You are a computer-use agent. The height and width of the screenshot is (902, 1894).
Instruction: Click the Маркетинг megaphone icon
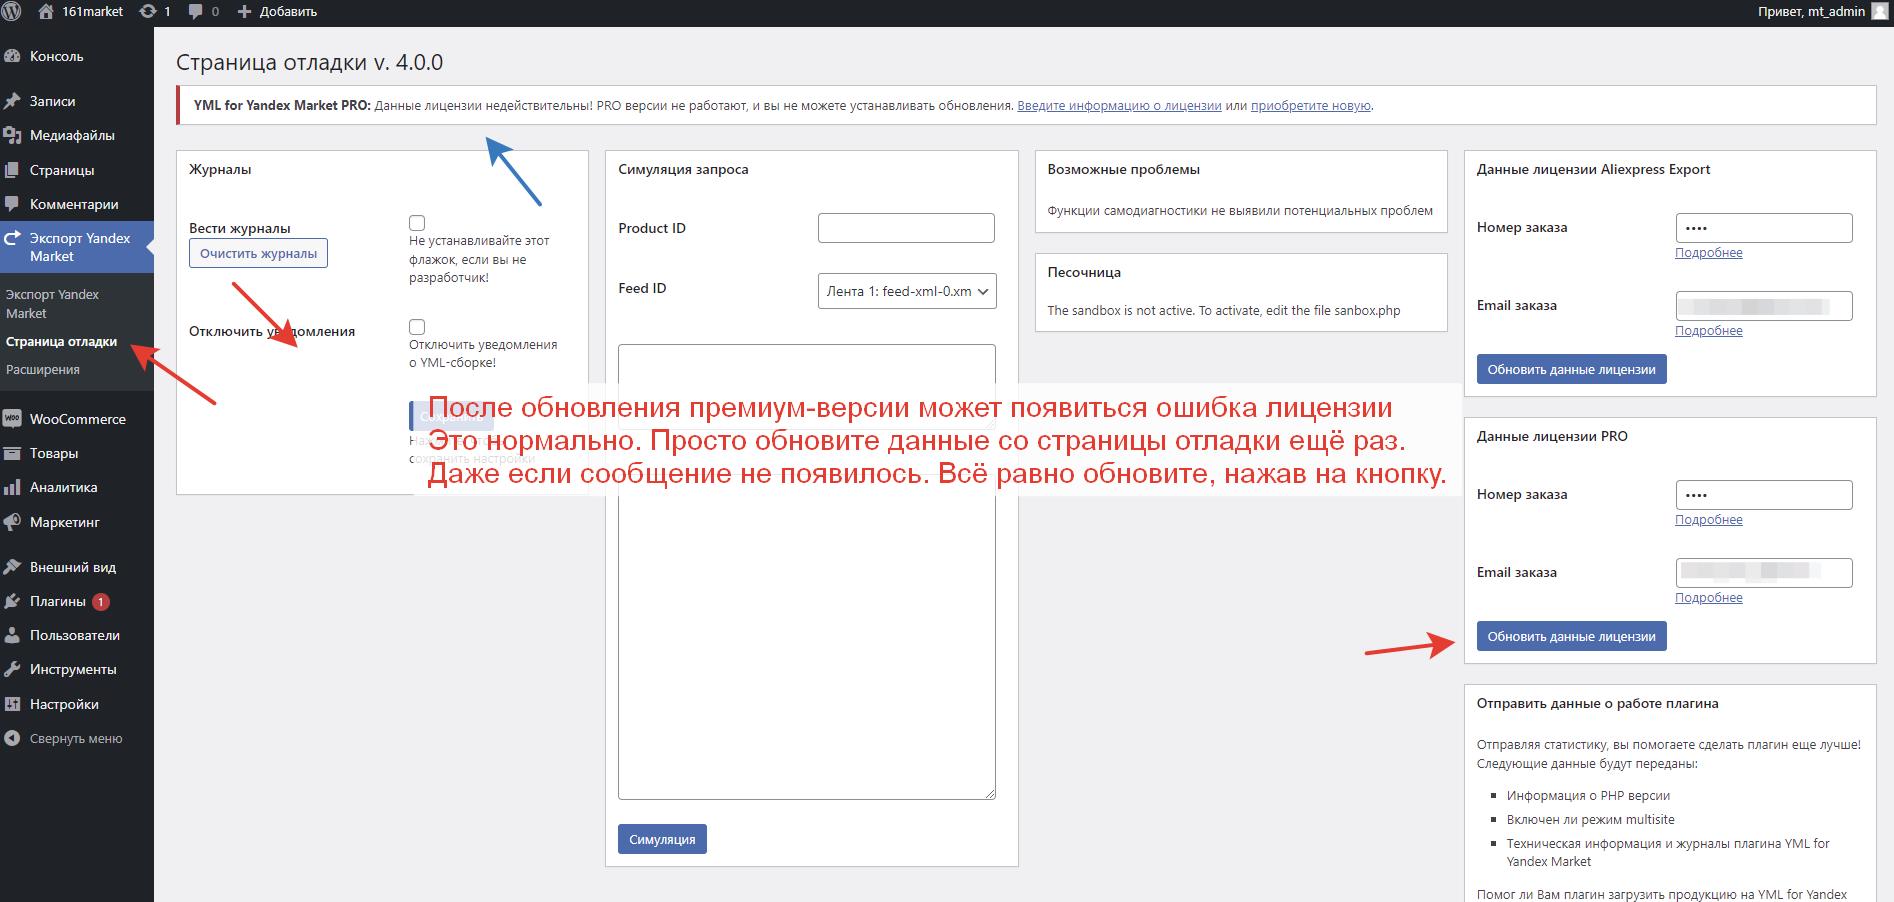click(x=13, y=522)
